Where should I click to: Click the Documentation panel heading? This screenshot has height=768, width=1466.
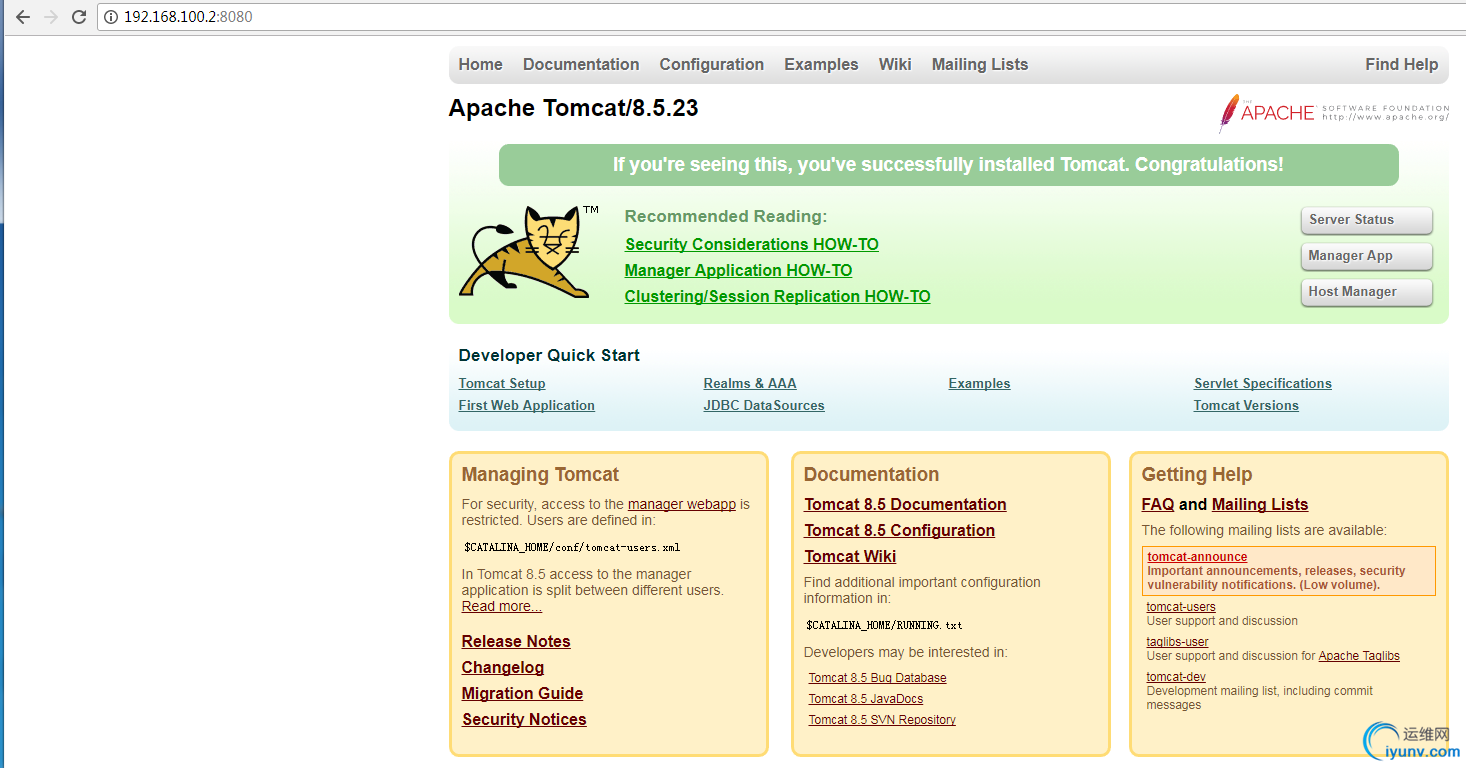tap(871, 474)
